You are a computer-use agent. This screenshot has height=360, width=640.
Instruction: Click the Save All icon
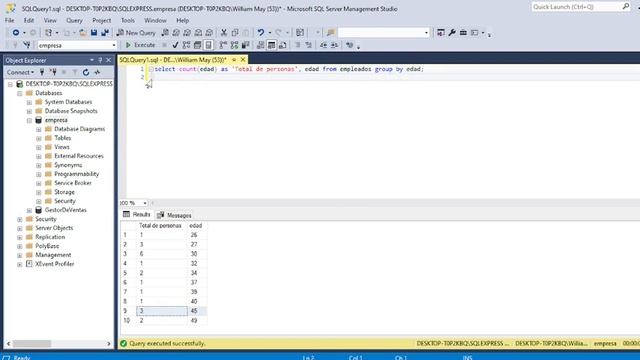(105, 33)
